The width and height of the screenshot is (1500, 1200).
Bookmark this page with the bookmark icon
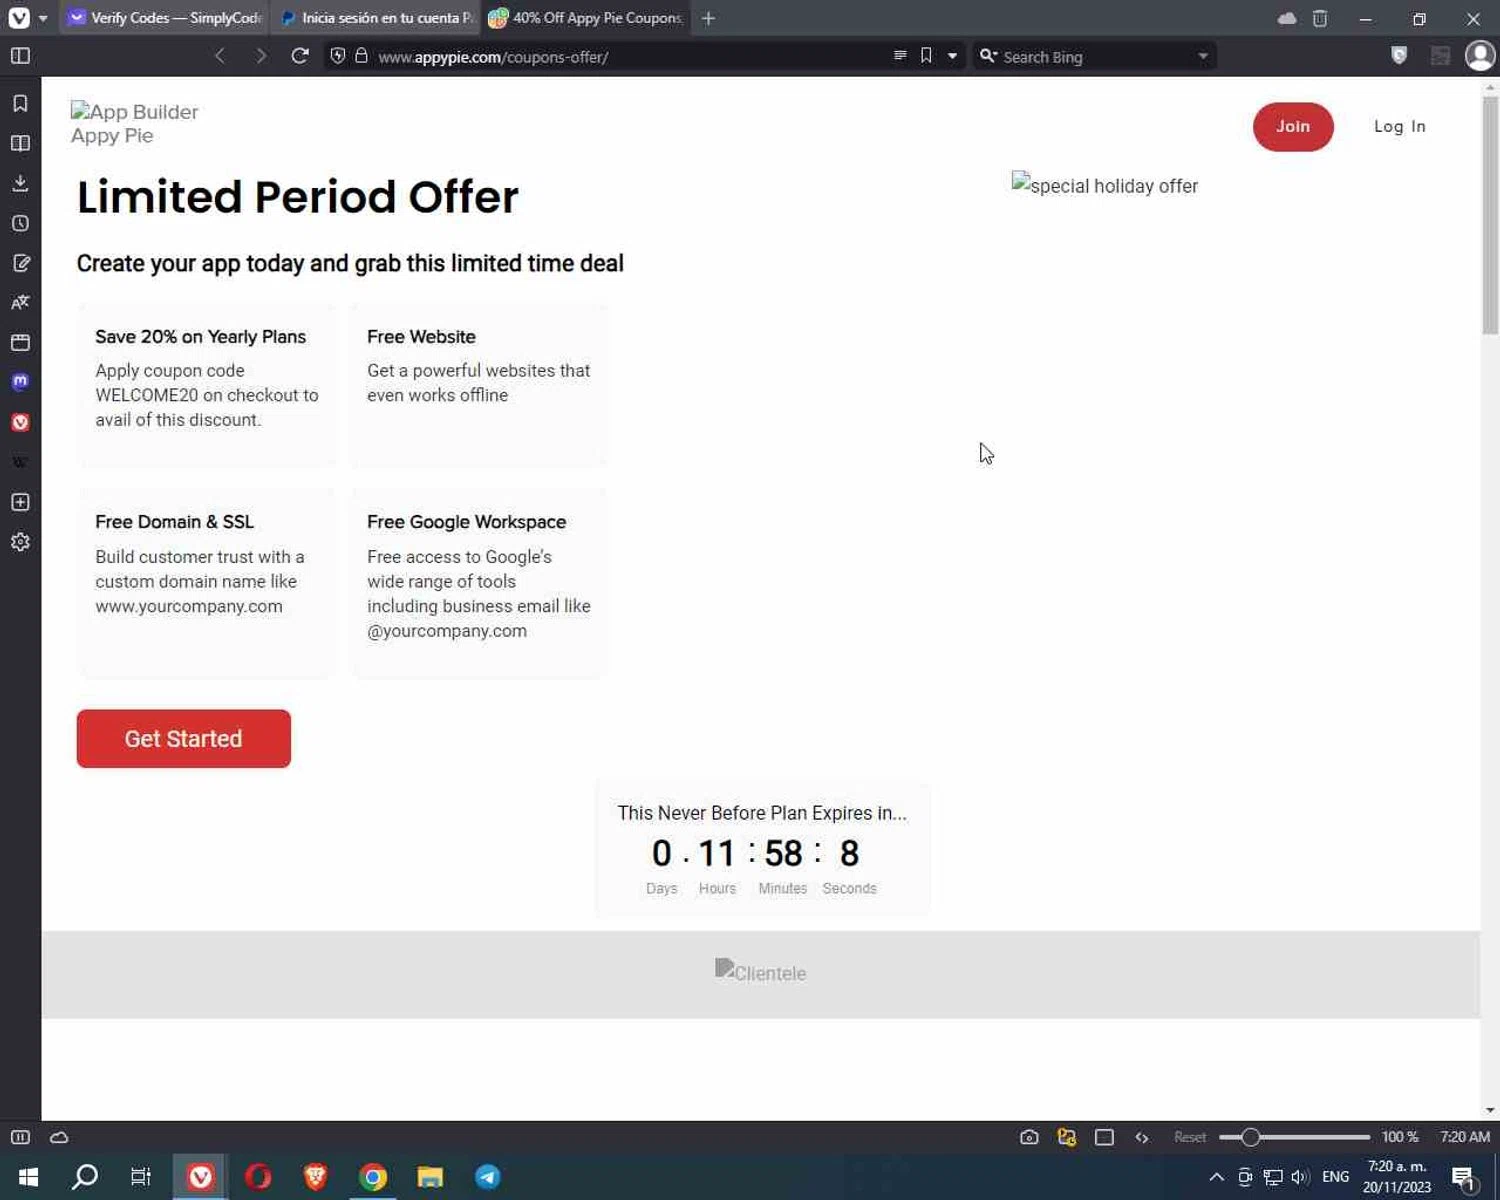926,56
